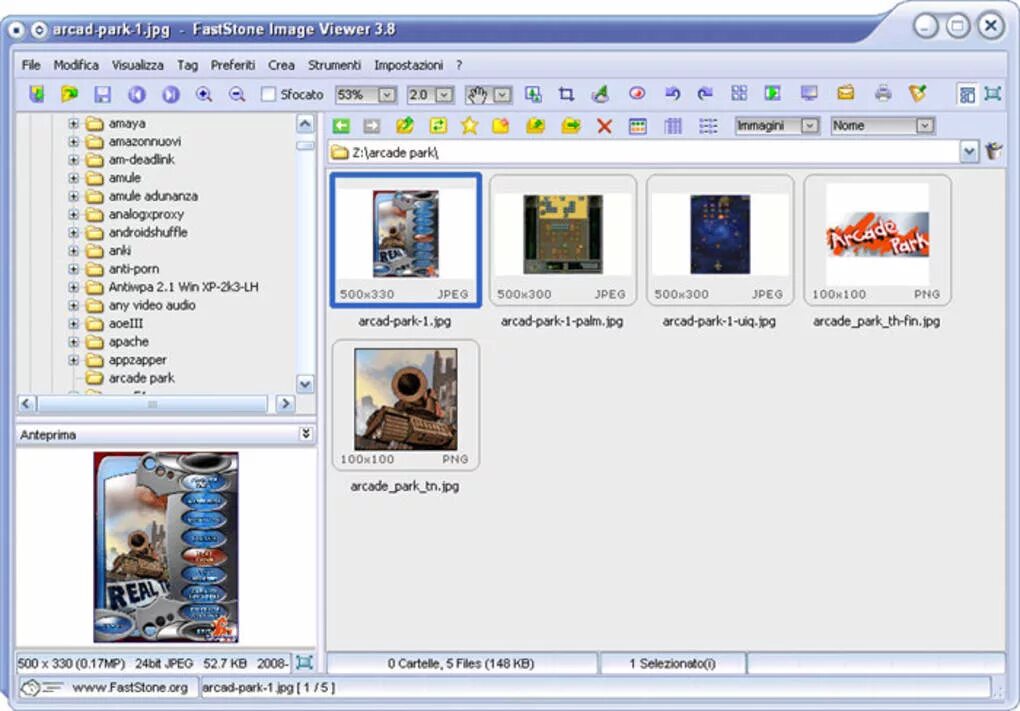Viewport: 1020px width, 711px height.
Task: Click the full screen toolbar icon
Action: pyautogui.click(x=993, y=94)
